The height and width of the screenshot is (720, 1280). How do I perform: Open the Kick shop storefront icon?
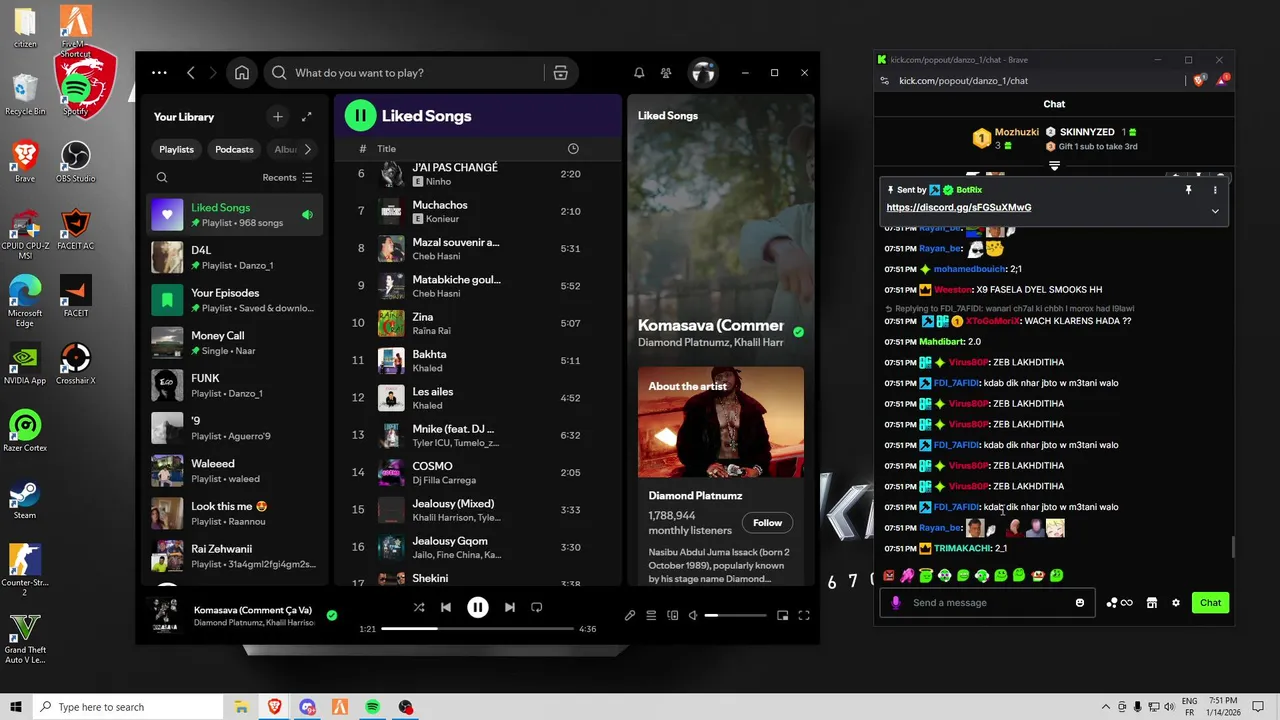(x=1151, y=603)
